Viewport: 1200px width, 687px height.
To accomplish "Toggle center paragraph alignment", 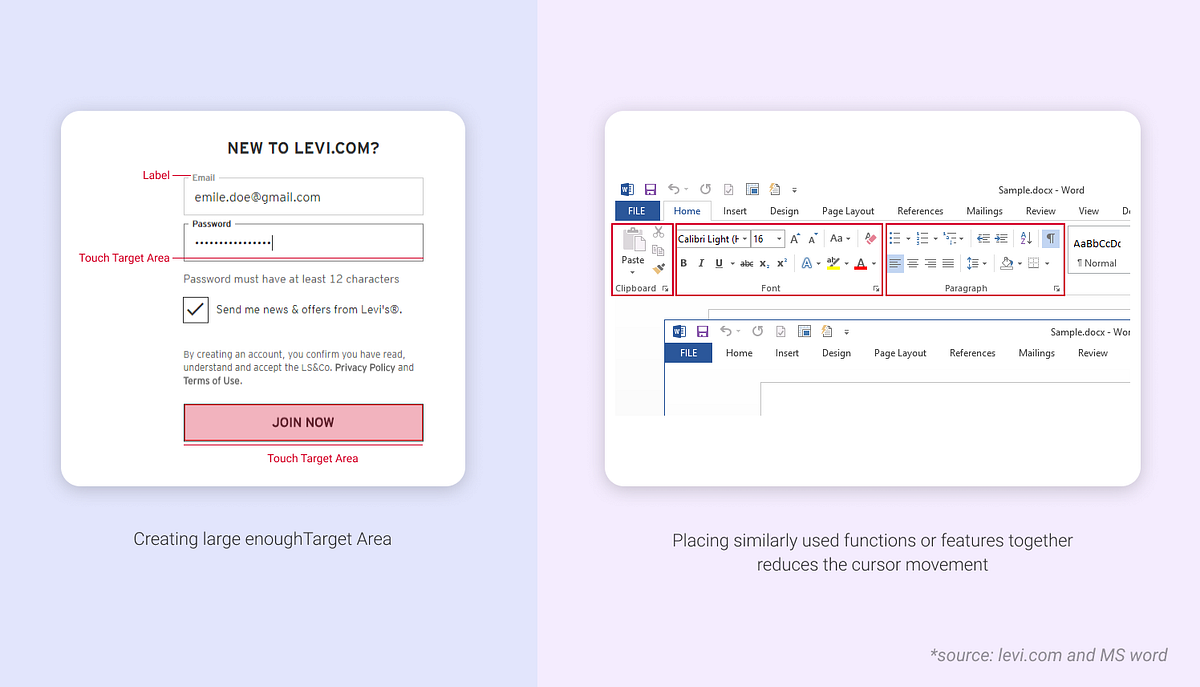I will [914, 263].
